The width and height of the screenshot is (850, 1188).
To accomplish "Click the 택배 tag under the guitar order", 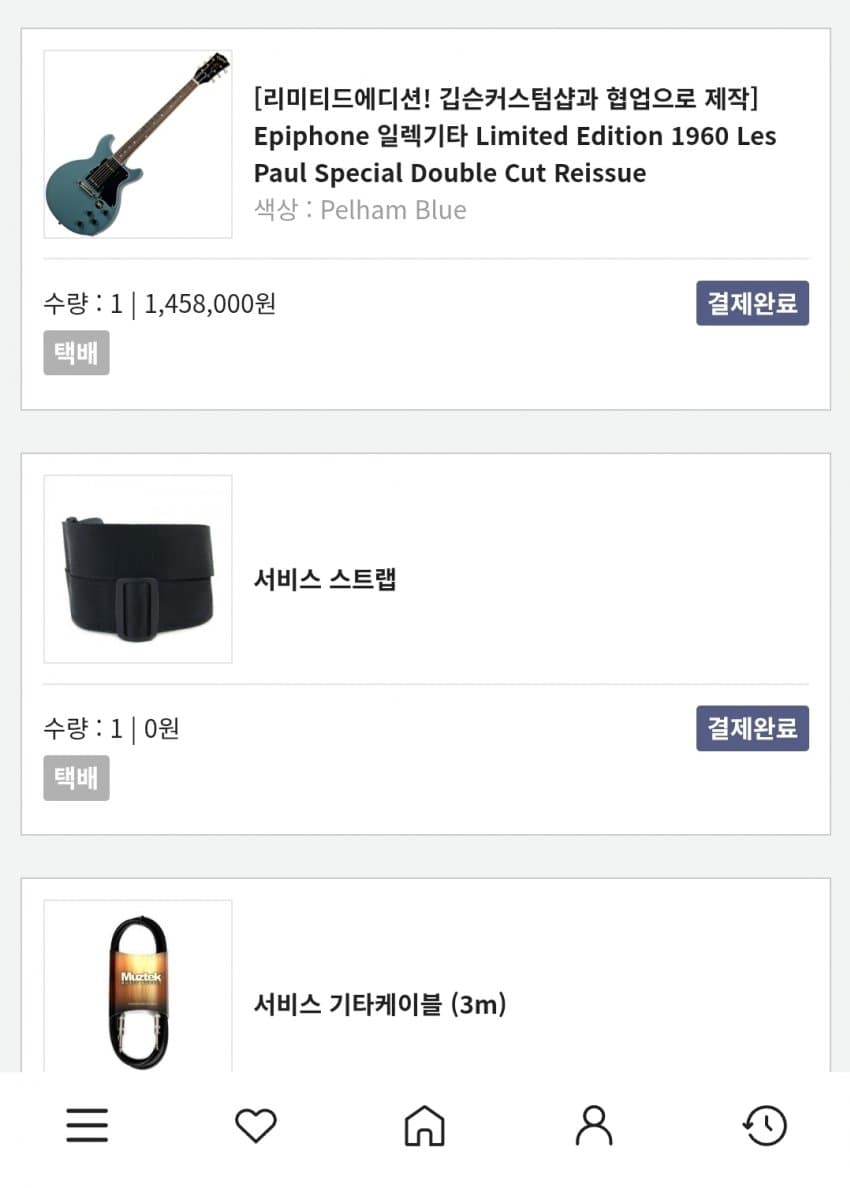I will click(x=76, y=353).
